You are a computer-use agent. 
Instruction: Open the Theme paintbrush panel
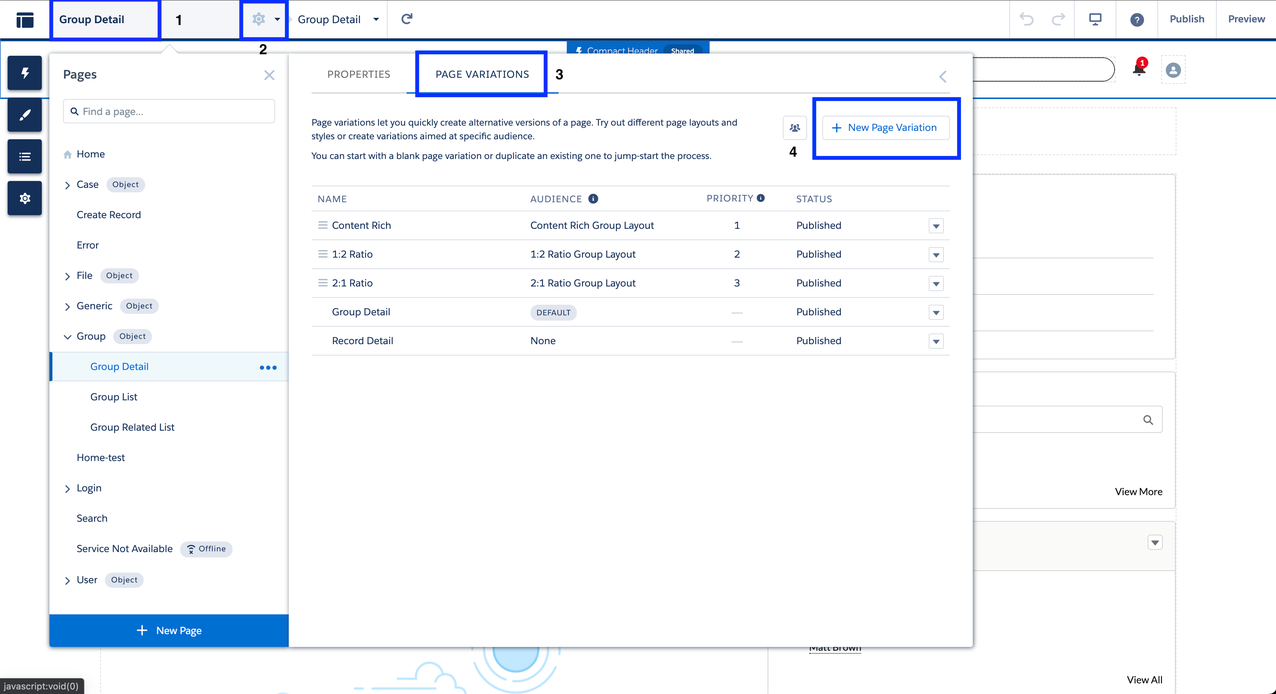25,115
